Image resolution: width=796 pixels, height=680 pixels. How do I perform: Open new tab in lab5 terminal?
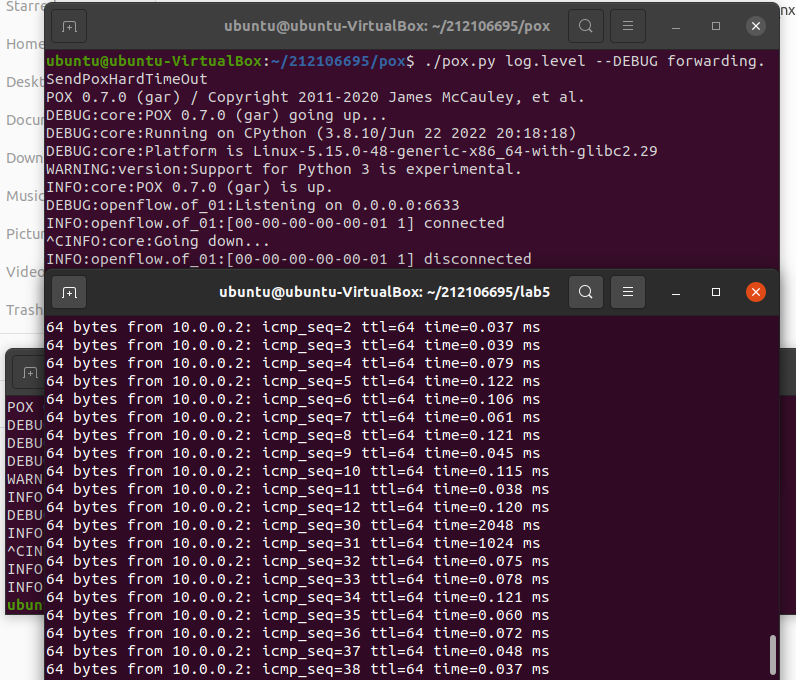tap(69, 292)
